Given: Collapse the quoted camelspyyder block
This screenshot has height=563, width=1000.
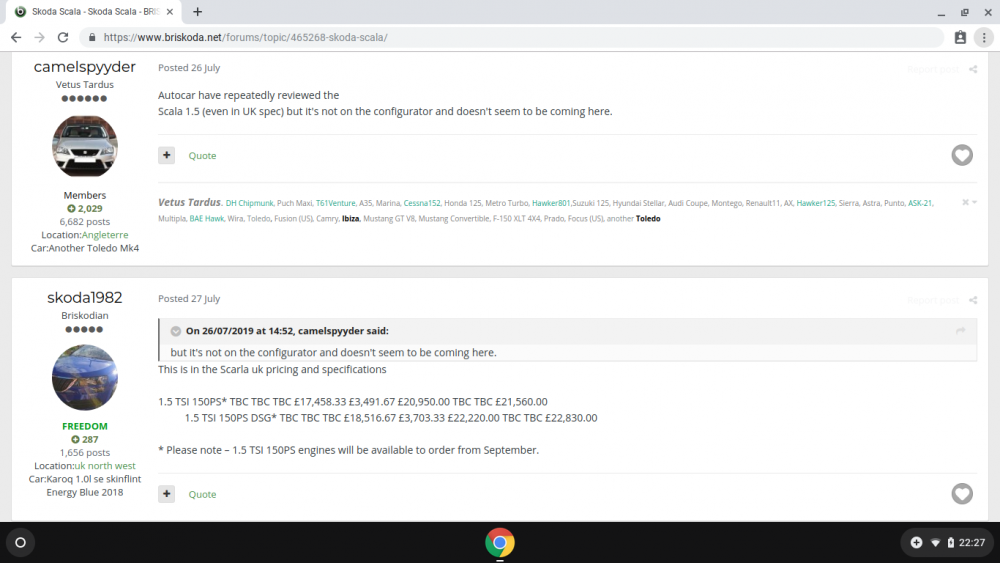Looking at the screenshot, I should point(176,331).
